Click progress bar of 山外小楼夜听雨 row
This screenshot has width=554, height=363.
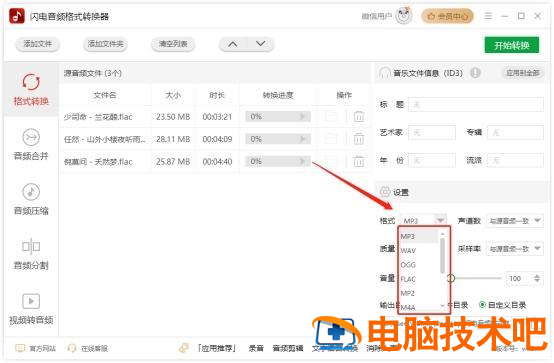[278, 139]
